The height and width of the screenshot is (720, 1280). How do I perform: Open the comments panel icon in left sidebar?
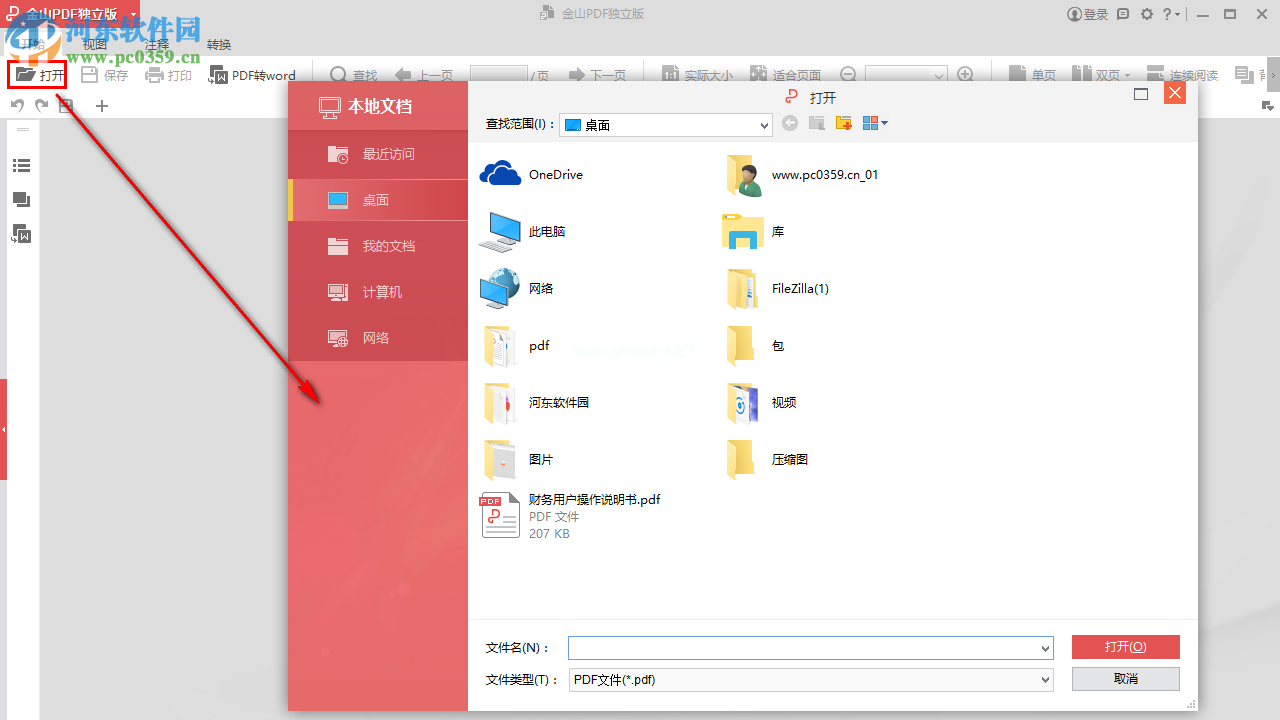click(x=21, y=200)
